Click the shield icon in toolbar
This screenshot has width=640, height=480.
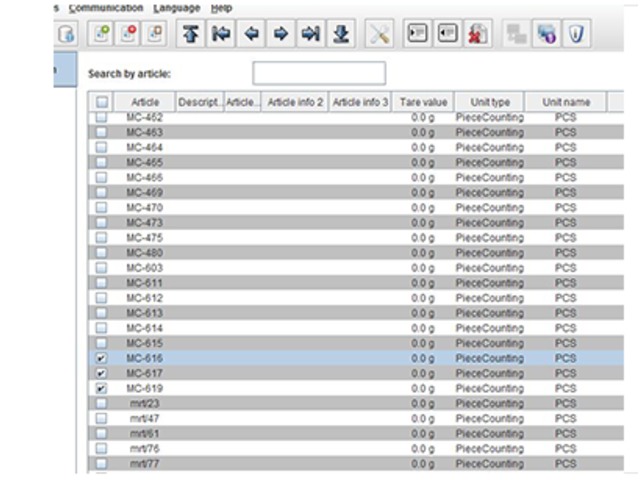[577, 33]
